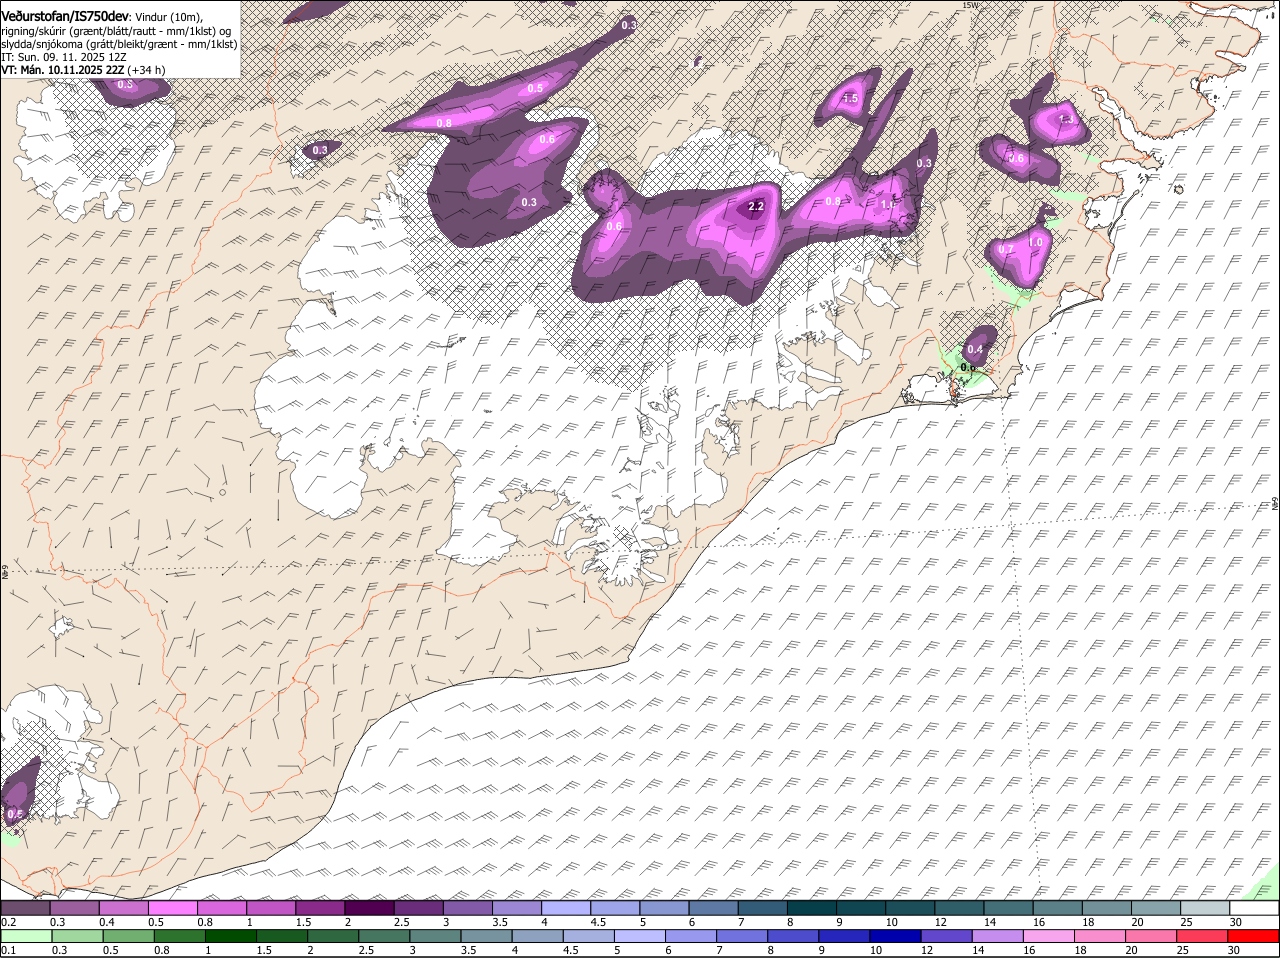1280x958 pixels.
Task: Click the 'VT: Mán. 10.11.2025 22Z' valid time
Action: 62,70
